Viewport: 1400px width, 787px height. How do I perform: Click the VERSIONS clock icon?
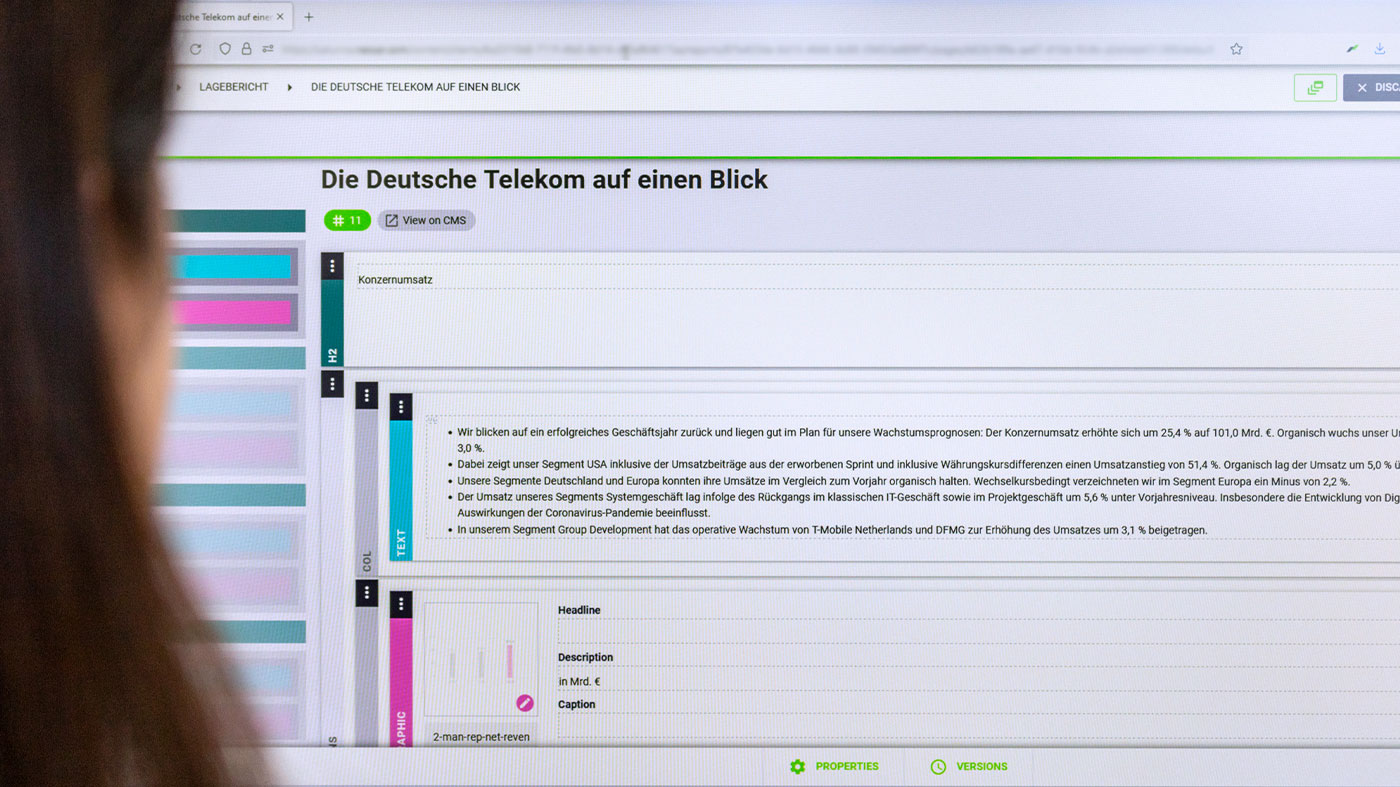(x=938, y=767)
